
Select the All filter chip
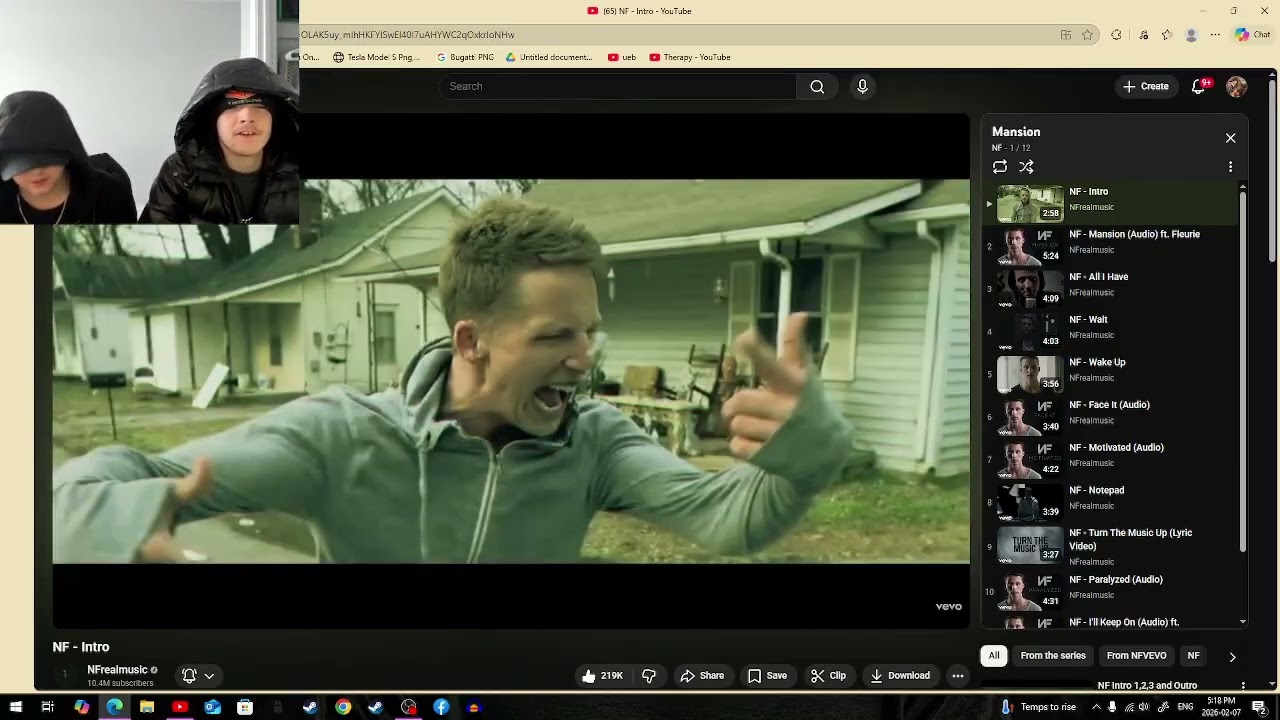[994, 656]
